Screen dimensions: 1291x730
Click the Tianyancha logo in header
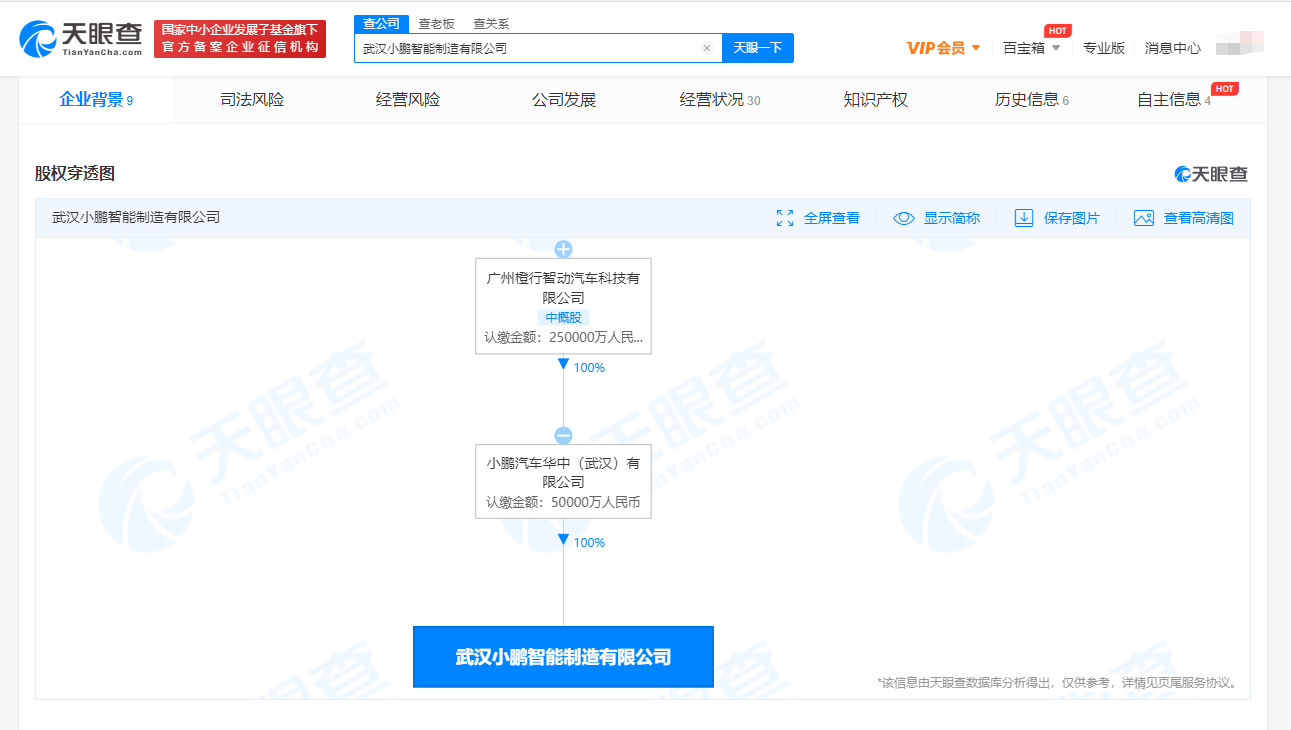82,39
